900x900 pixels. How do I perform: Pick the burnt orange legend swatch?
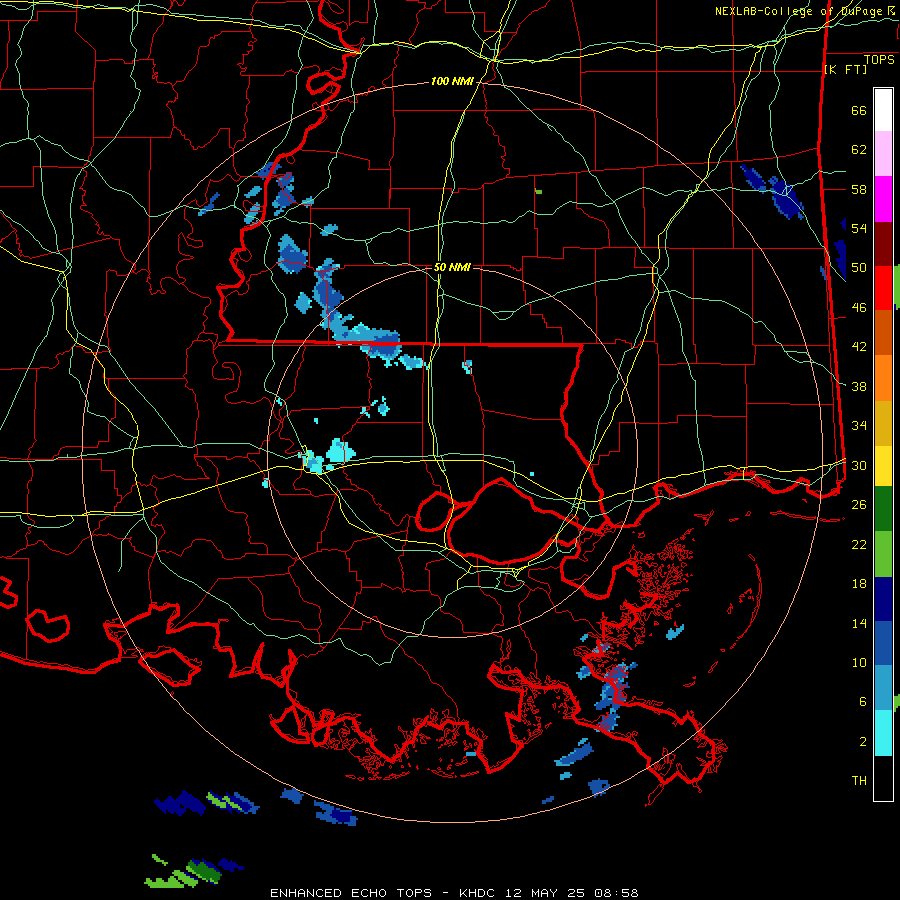[883, 333]
